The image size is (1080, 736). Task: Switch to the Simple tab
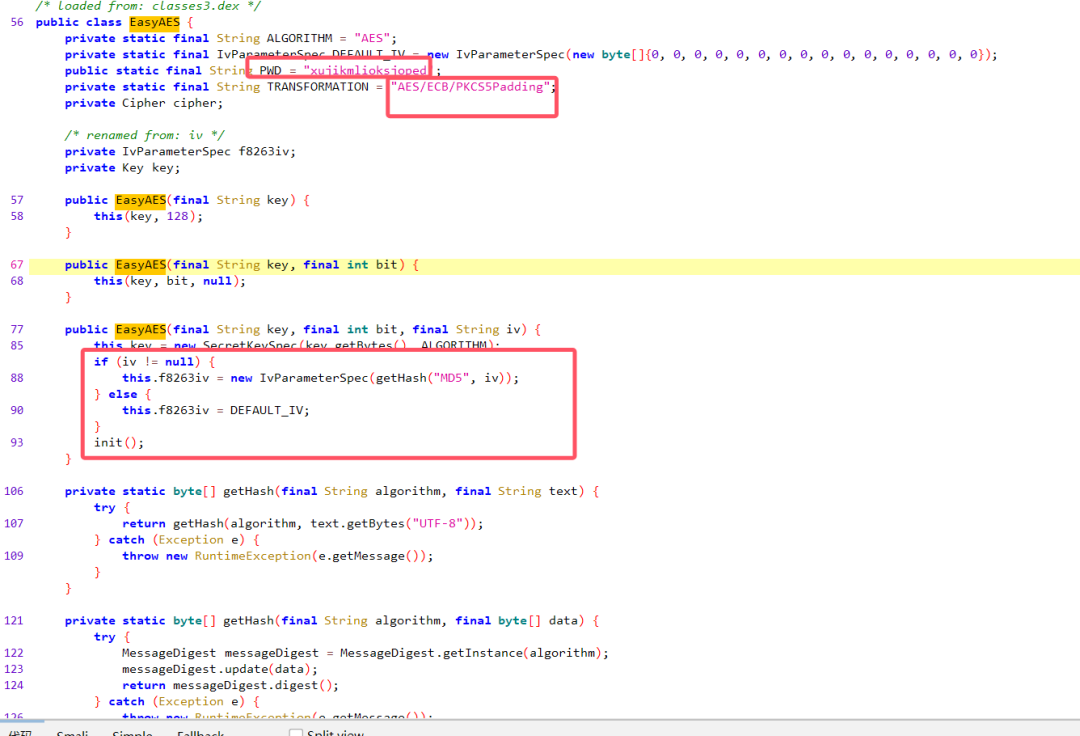pos(132,733)
